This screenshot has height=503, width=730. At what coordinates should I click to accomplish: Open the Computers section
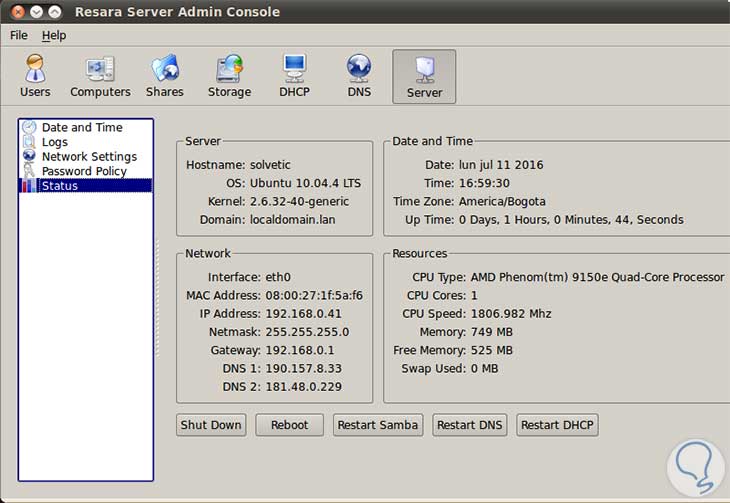(x=100, y=76)
